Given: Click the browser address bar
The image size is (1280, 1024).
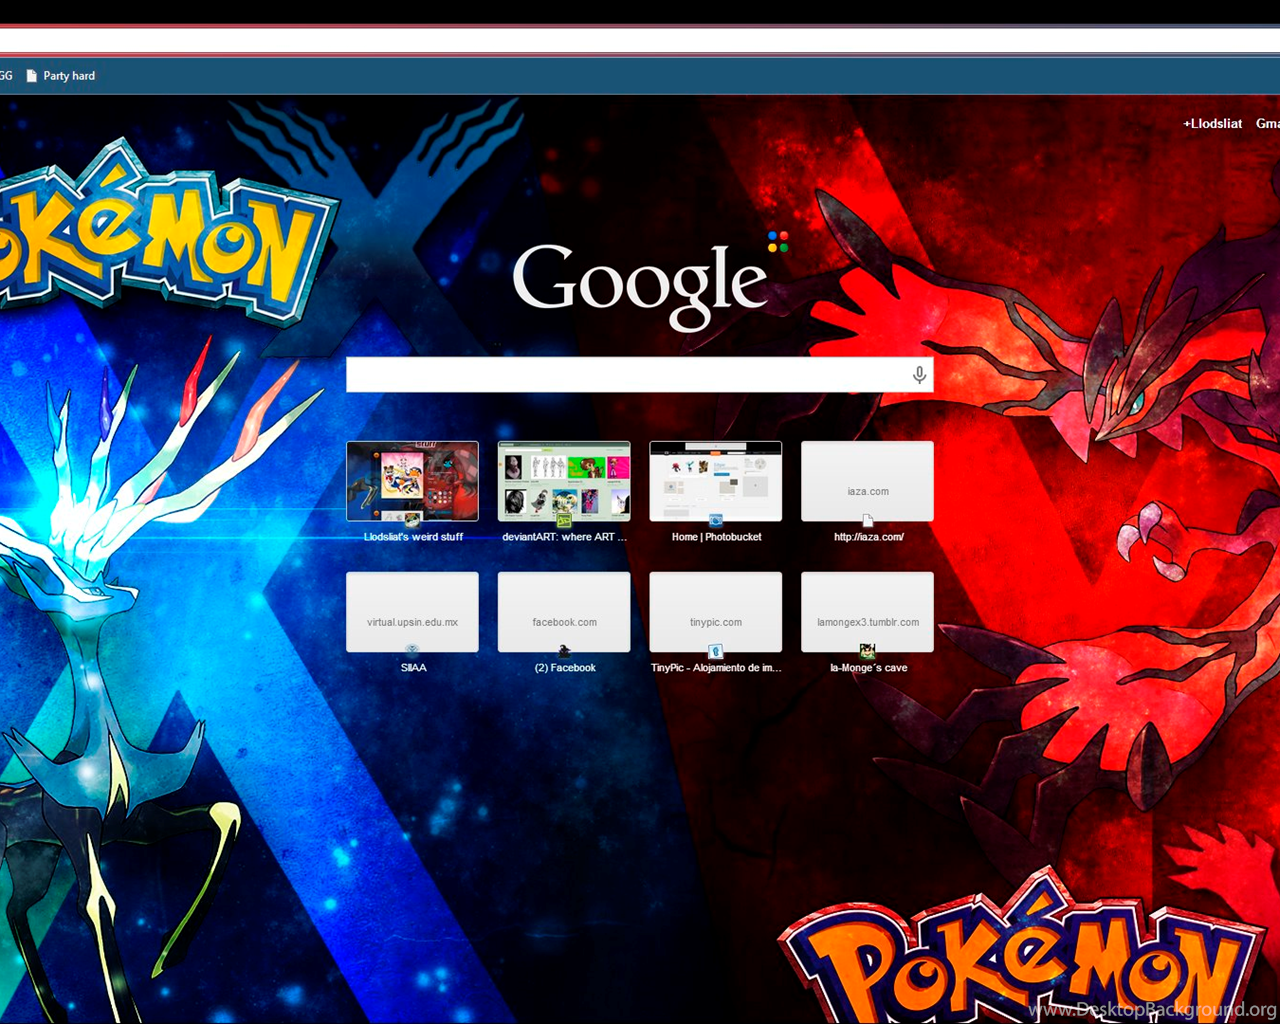Looking at the screenshot, I should point(640,40).
